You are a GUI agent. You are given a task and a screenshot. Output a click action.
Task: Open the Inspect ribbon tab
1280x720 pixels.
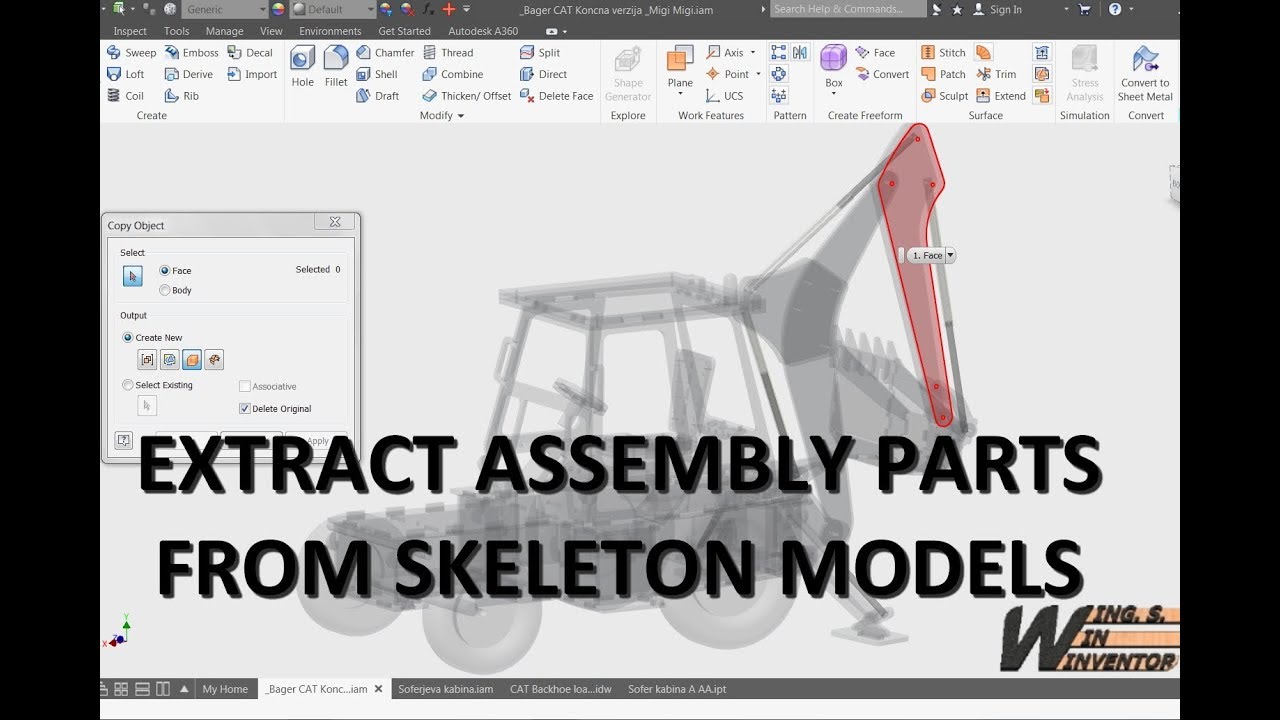(x=130, y=31)
